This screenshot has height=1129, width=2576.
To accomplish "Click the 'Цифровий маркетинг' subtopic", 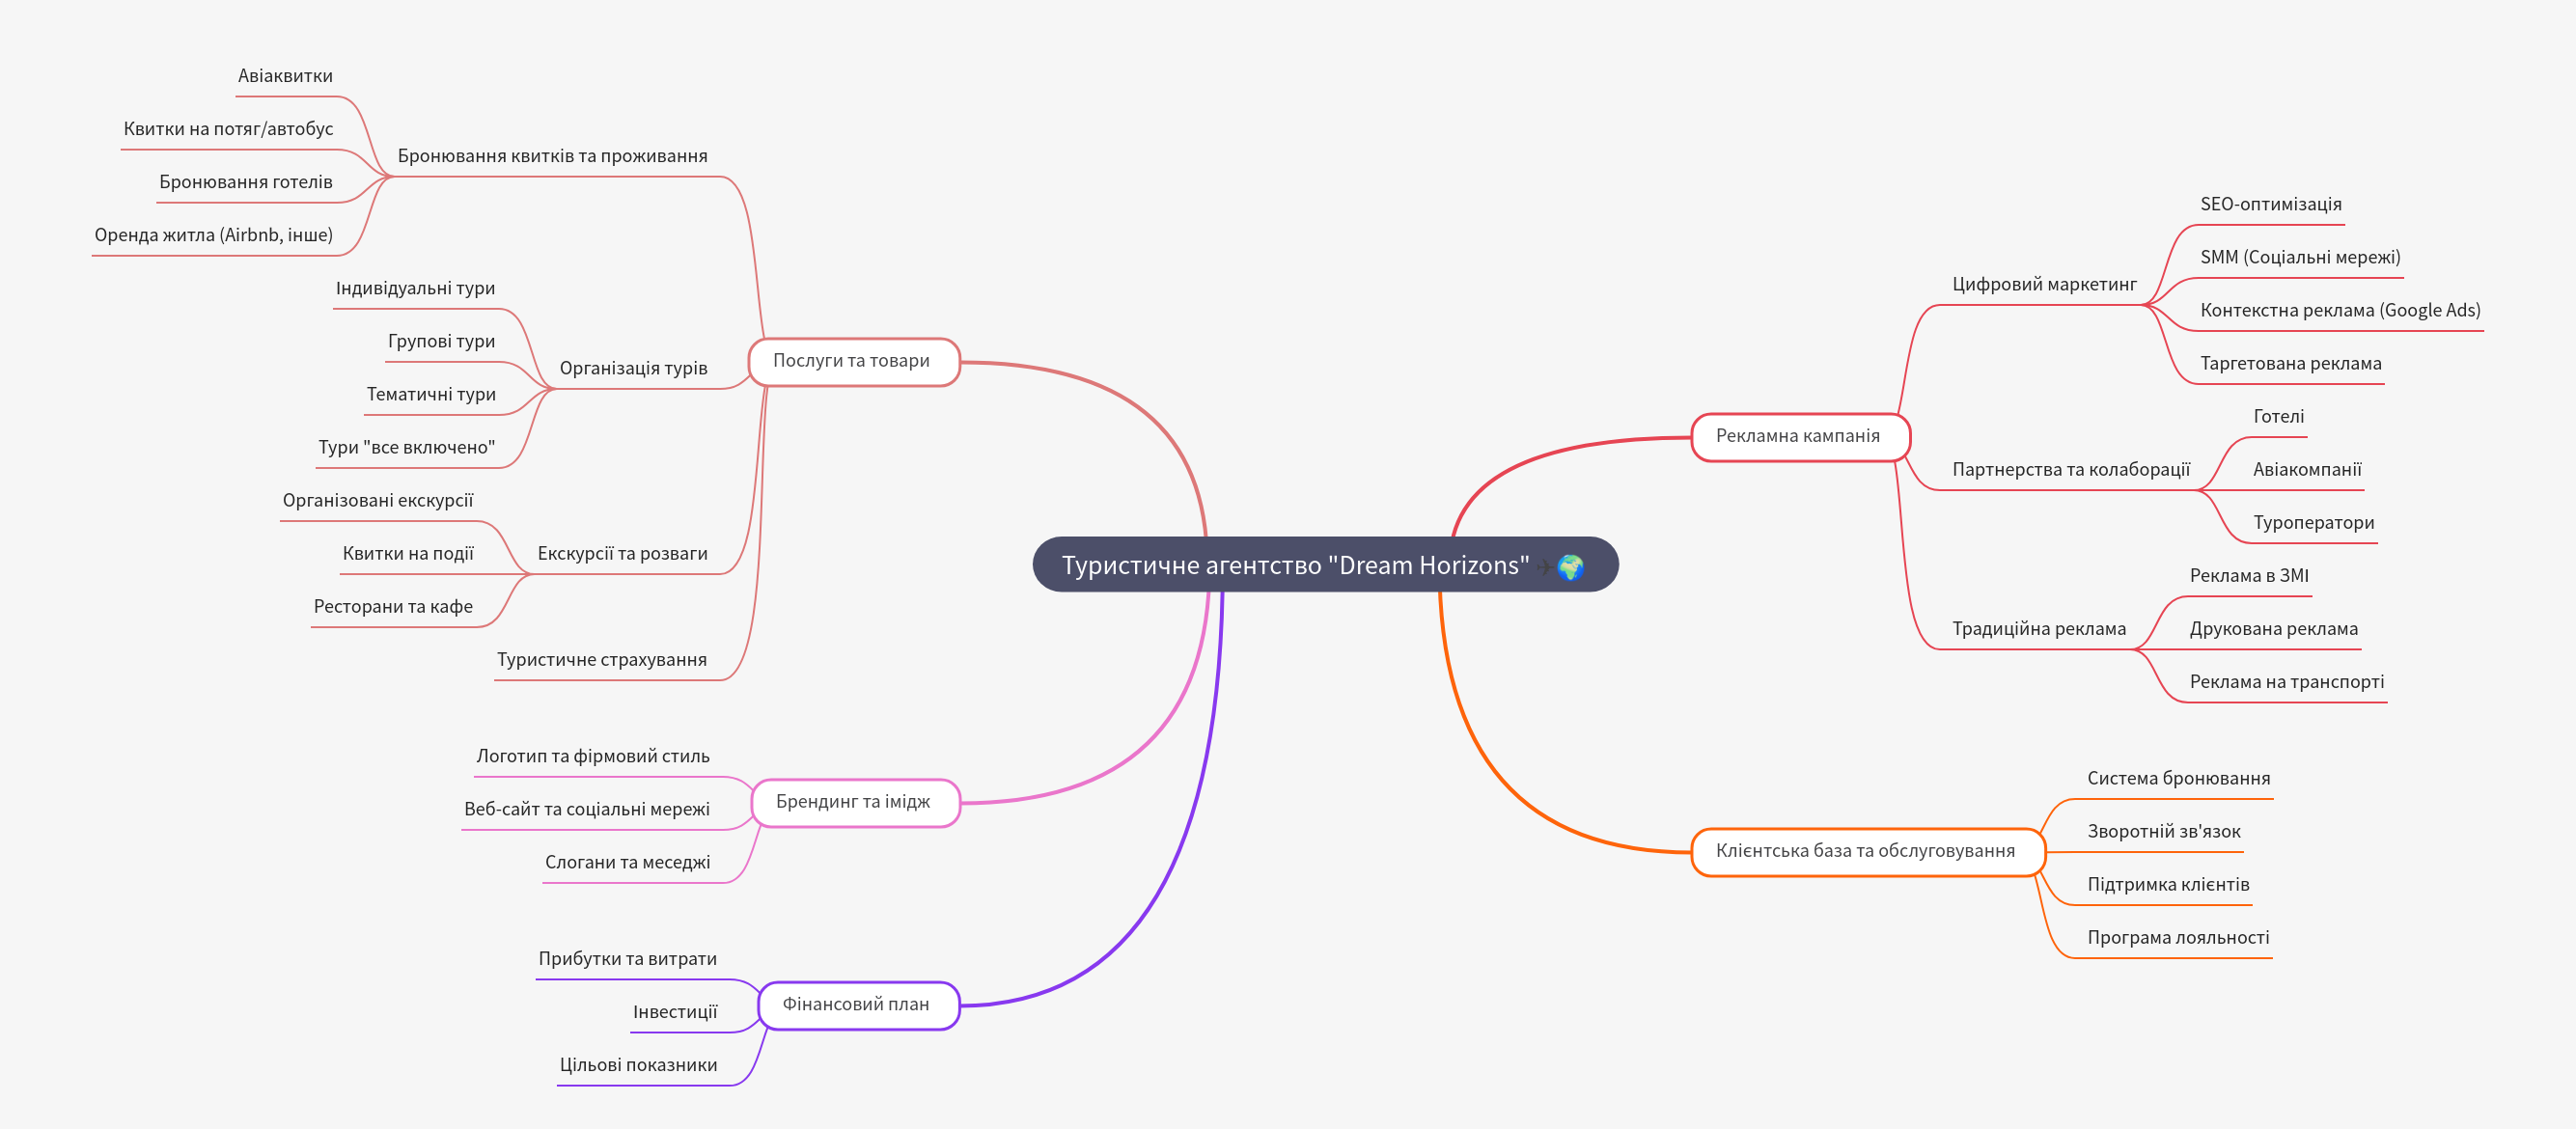I will (x=2044, y=284).
